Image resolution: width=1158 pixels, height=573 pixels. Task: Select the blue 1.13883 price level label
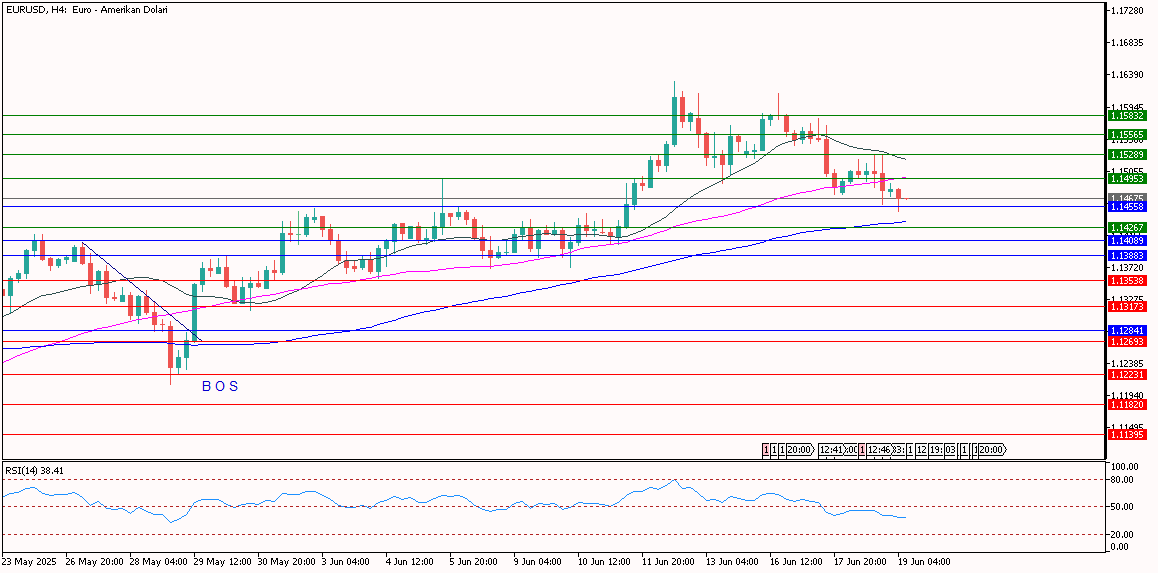(1127, 255)
